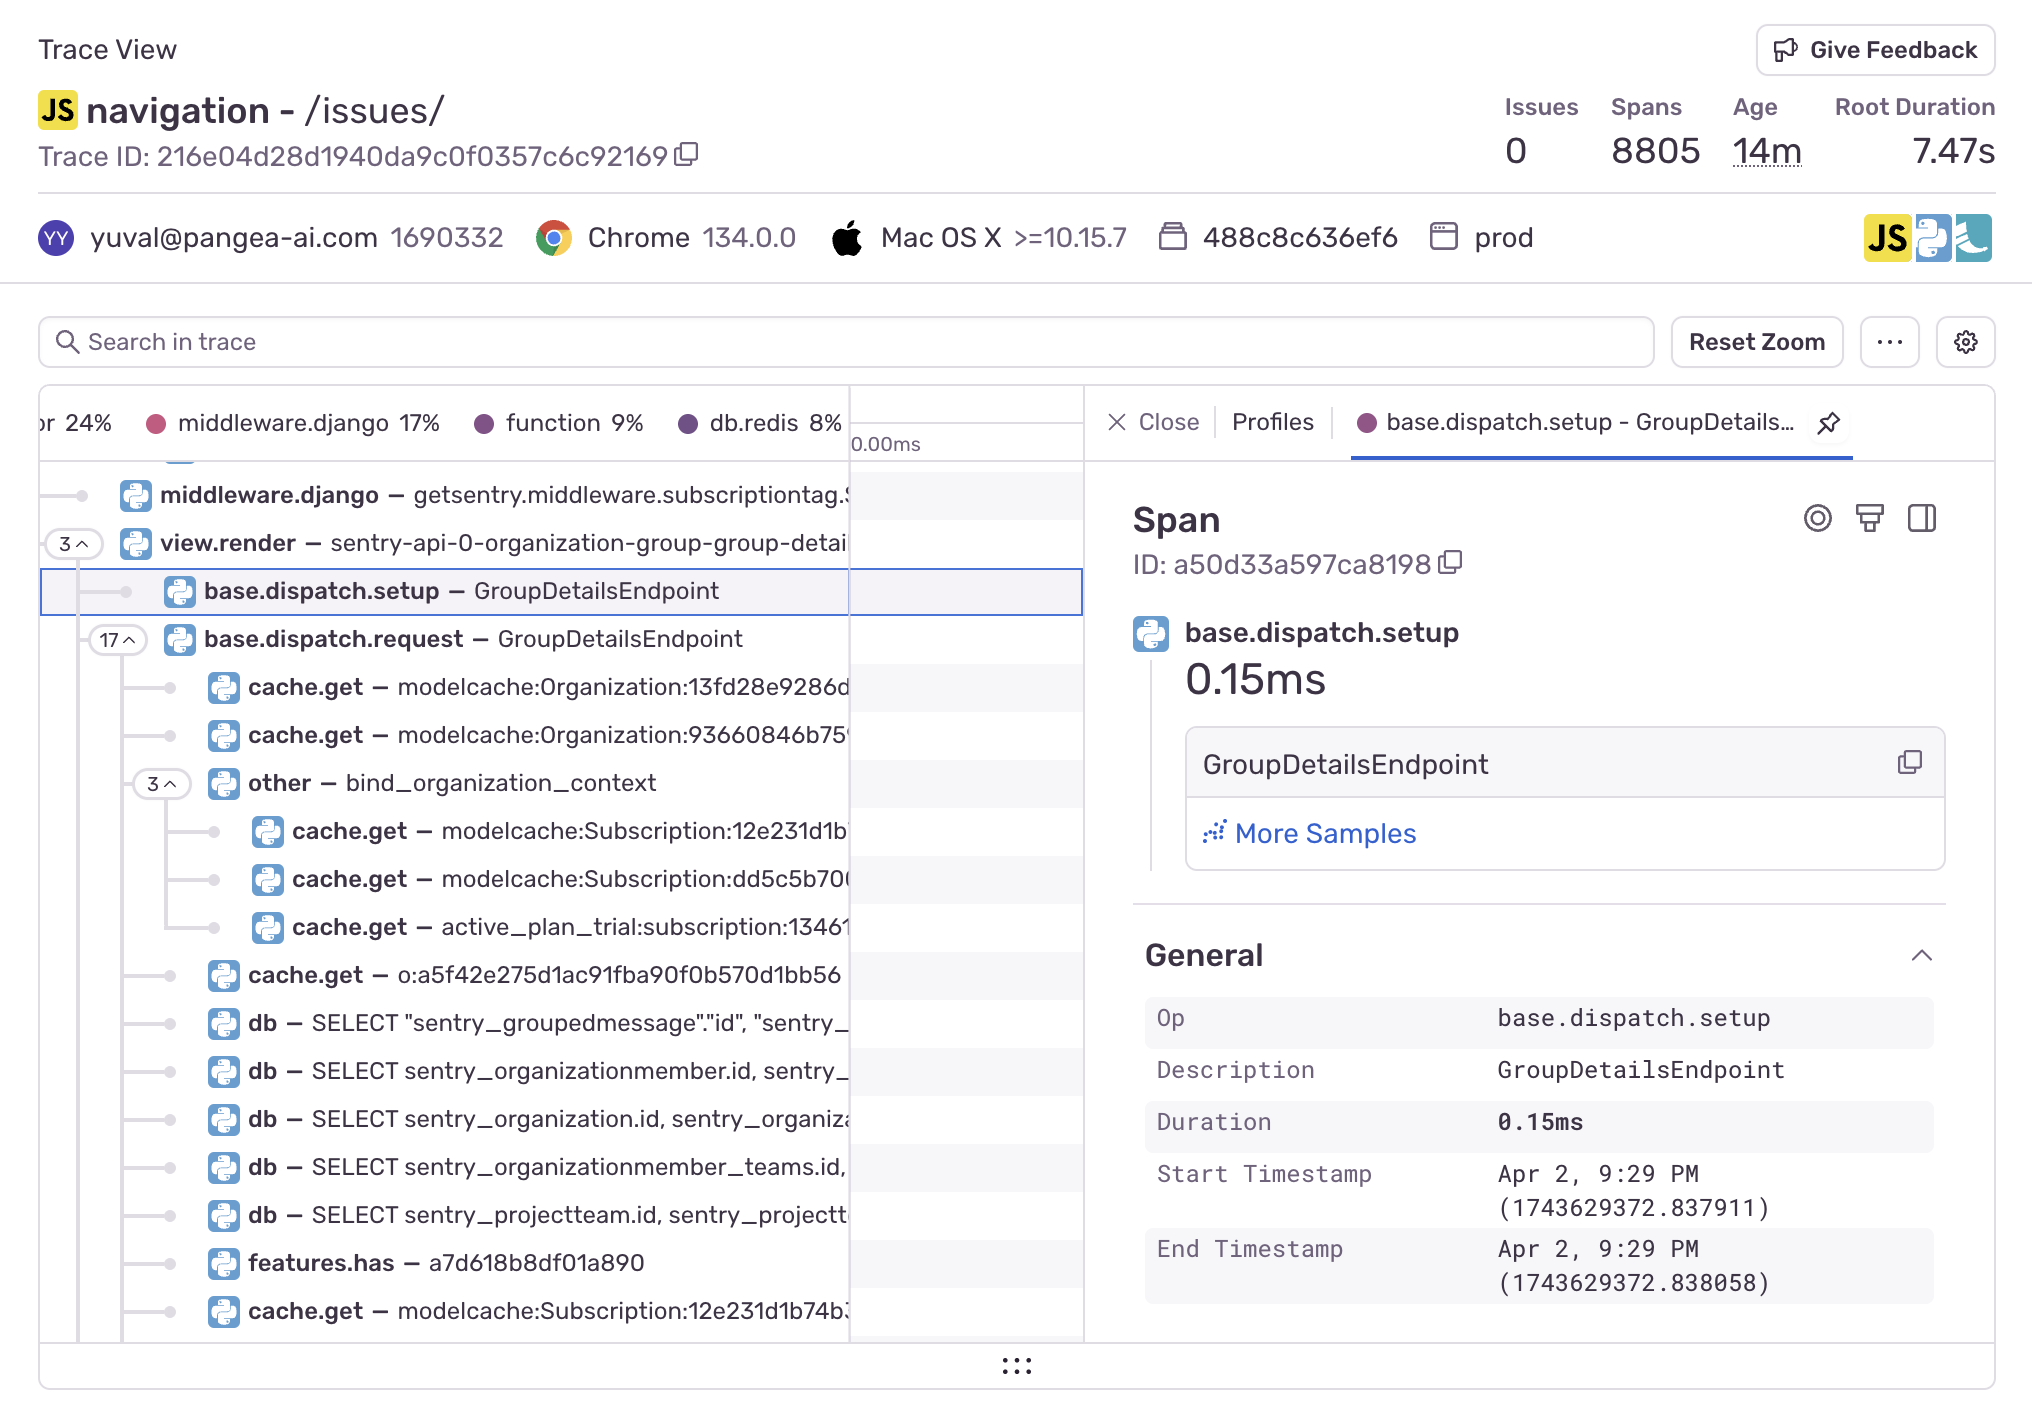Collapse base.dispatch.request's 17 children
Screen dimensions: 2032x1404
click(x=117, y=640)
